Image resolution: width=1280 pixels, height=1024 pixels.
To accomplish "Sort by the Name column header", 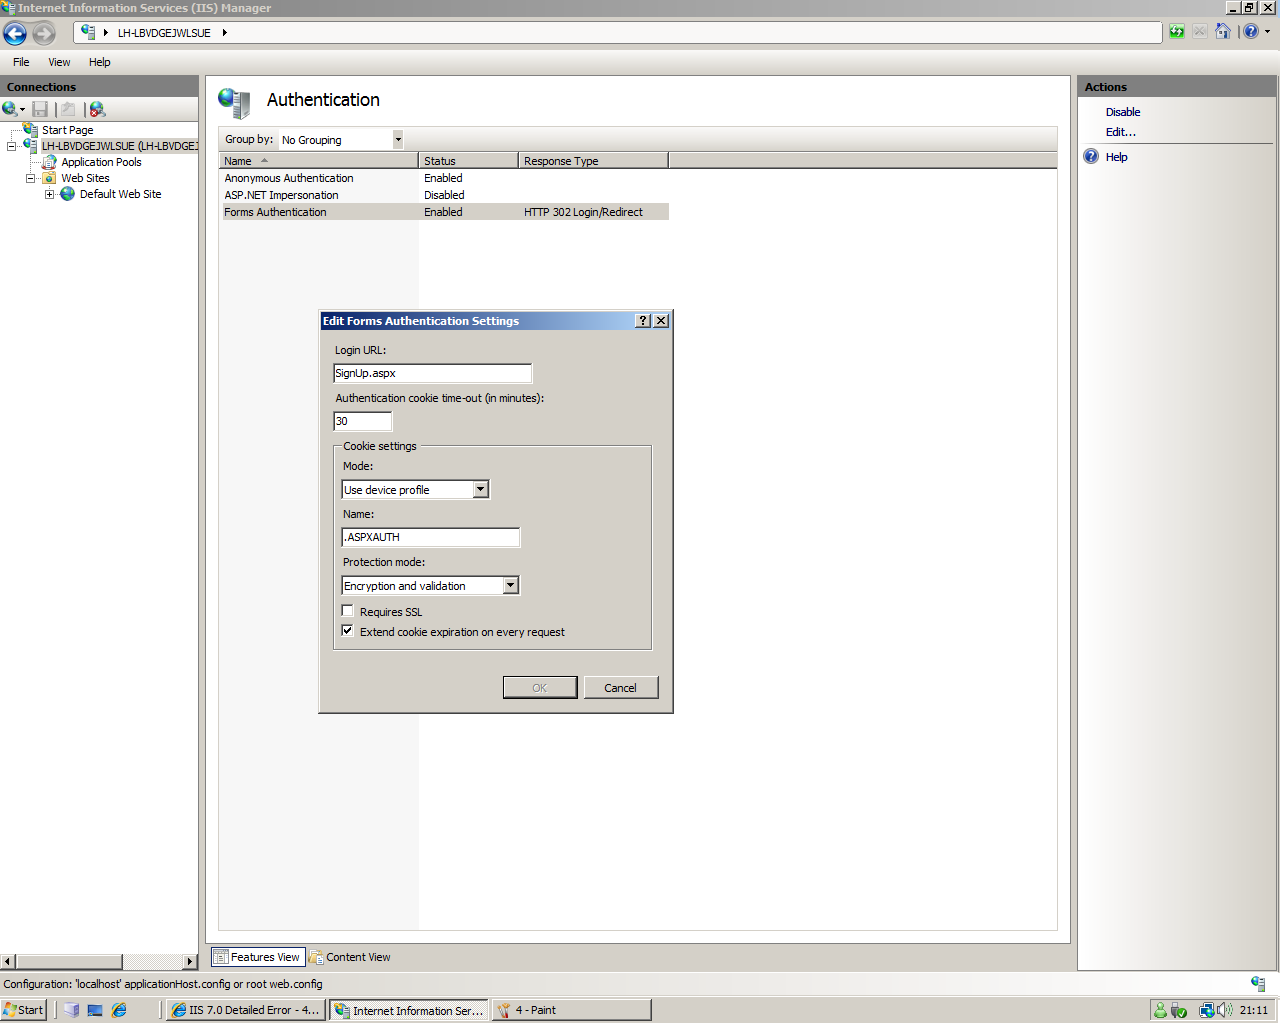I will (x=319, y=161).
